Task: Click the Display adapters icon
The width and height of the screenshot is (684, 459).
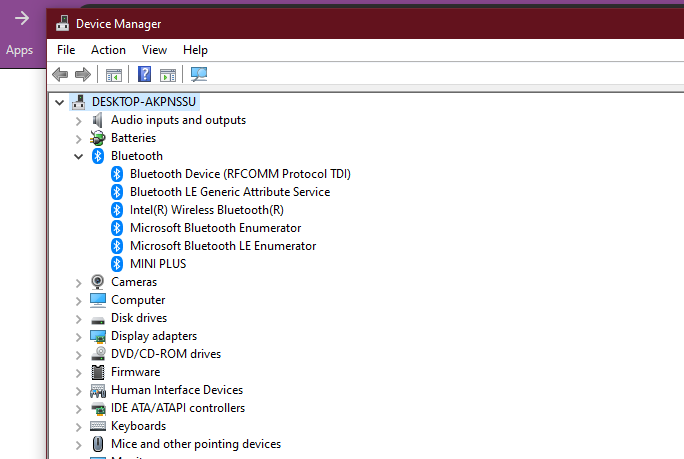Action: pos(98,336)
